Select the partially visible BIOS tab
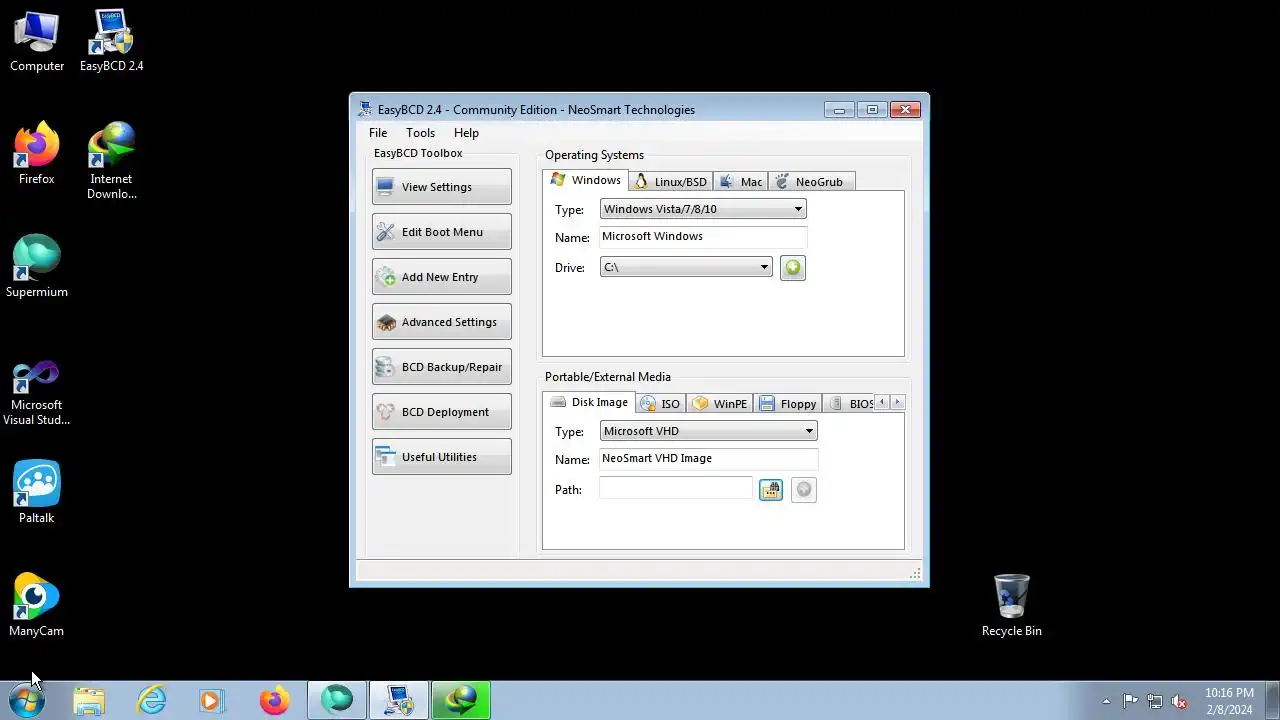The image size is (1280, 720). click(849, 404)
